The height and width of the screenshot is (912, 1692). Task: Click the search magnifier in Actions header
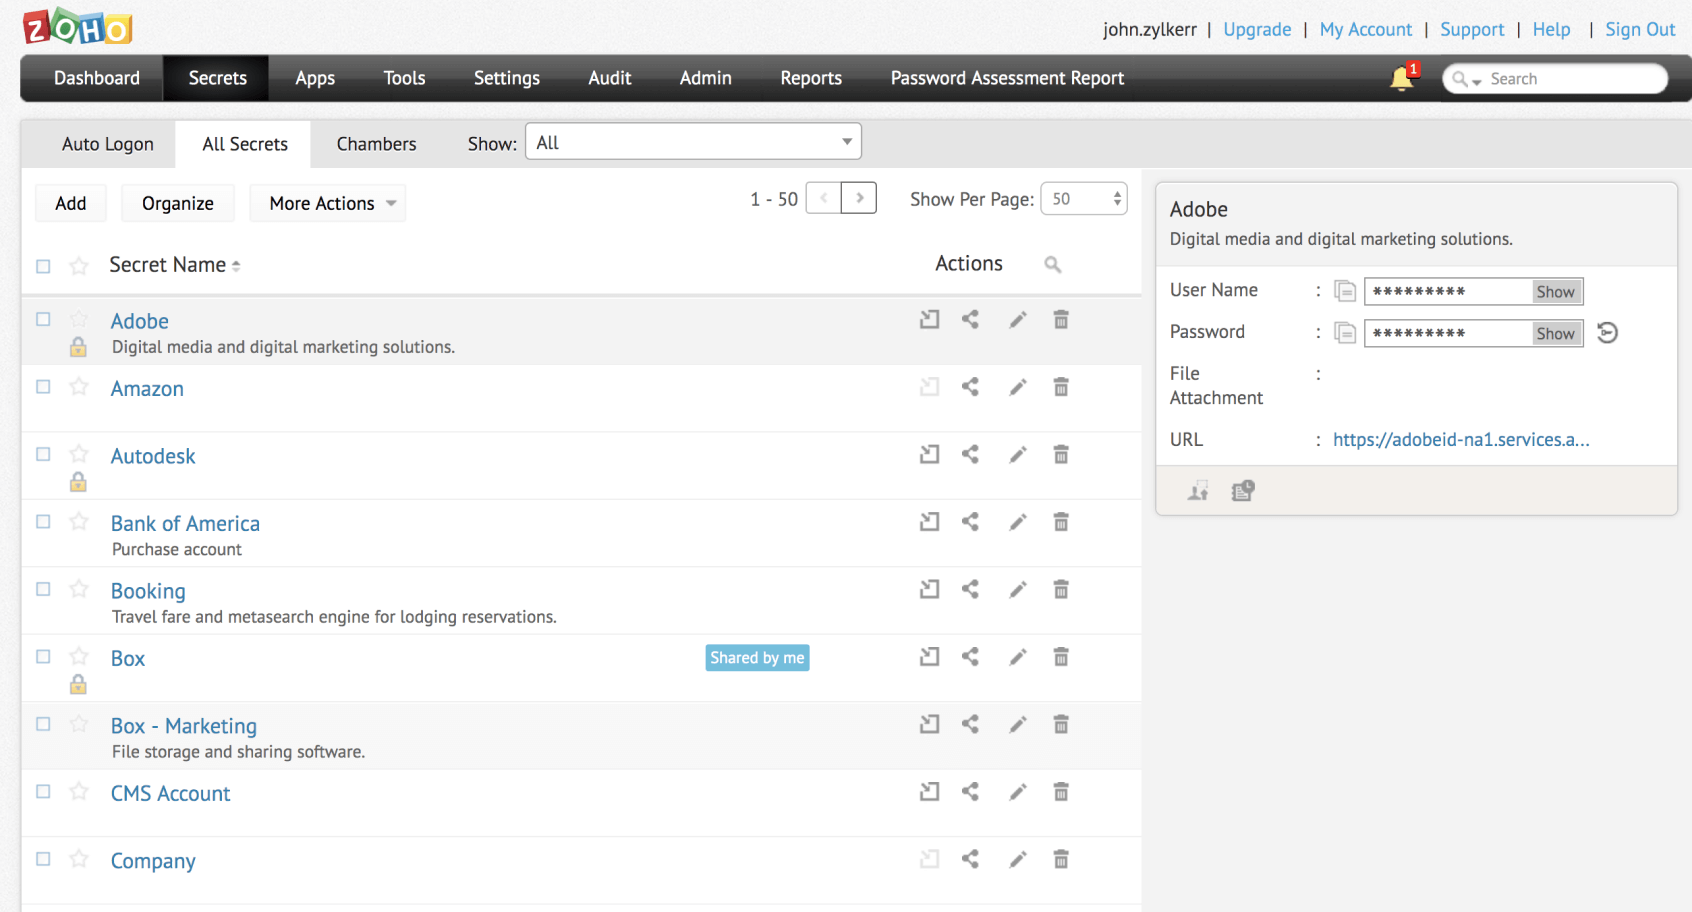pos(1052,264)
